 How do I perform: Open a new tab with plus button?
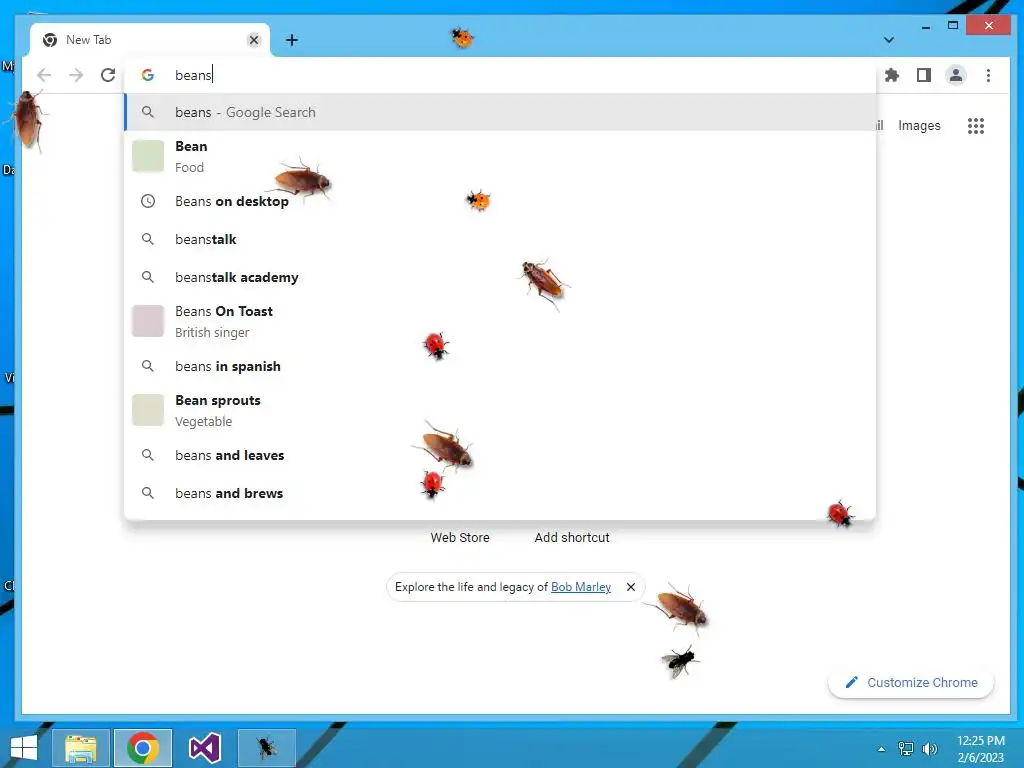tap(292, 40)
